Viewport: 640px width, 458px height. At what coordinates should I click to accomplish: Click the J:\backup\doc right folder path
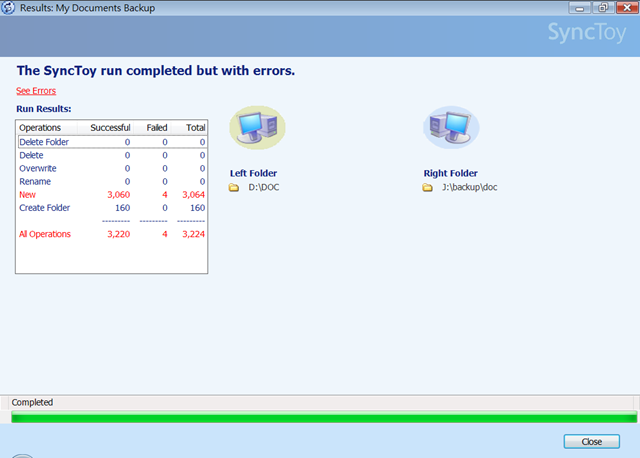[x=469, y=187]
